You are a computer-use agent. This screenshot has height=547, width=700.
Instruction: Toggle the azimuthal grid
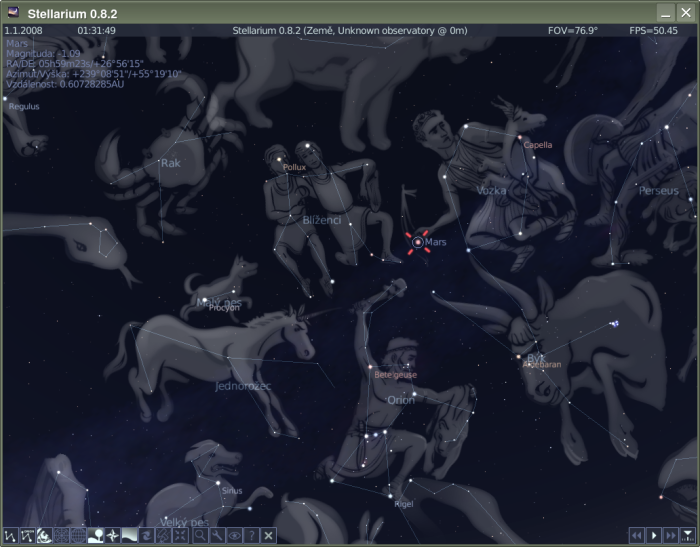click(x=61, y=535)
